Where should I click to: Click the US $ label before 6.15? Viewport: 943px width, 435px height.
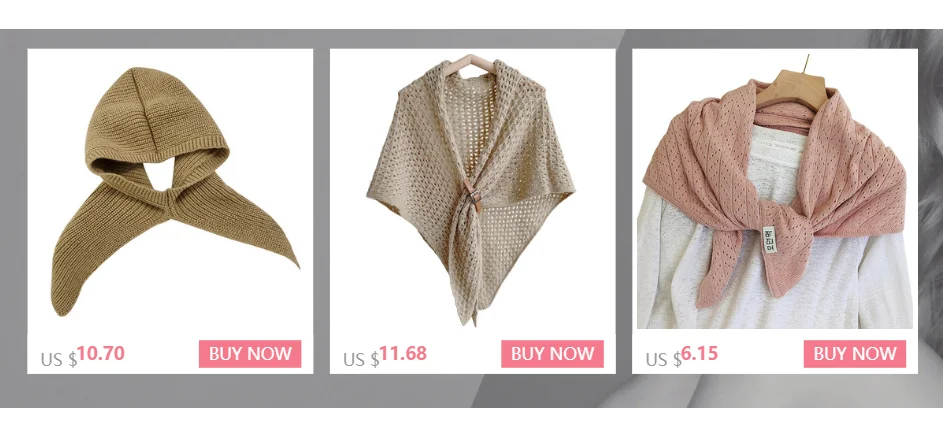tap(663, 359)
